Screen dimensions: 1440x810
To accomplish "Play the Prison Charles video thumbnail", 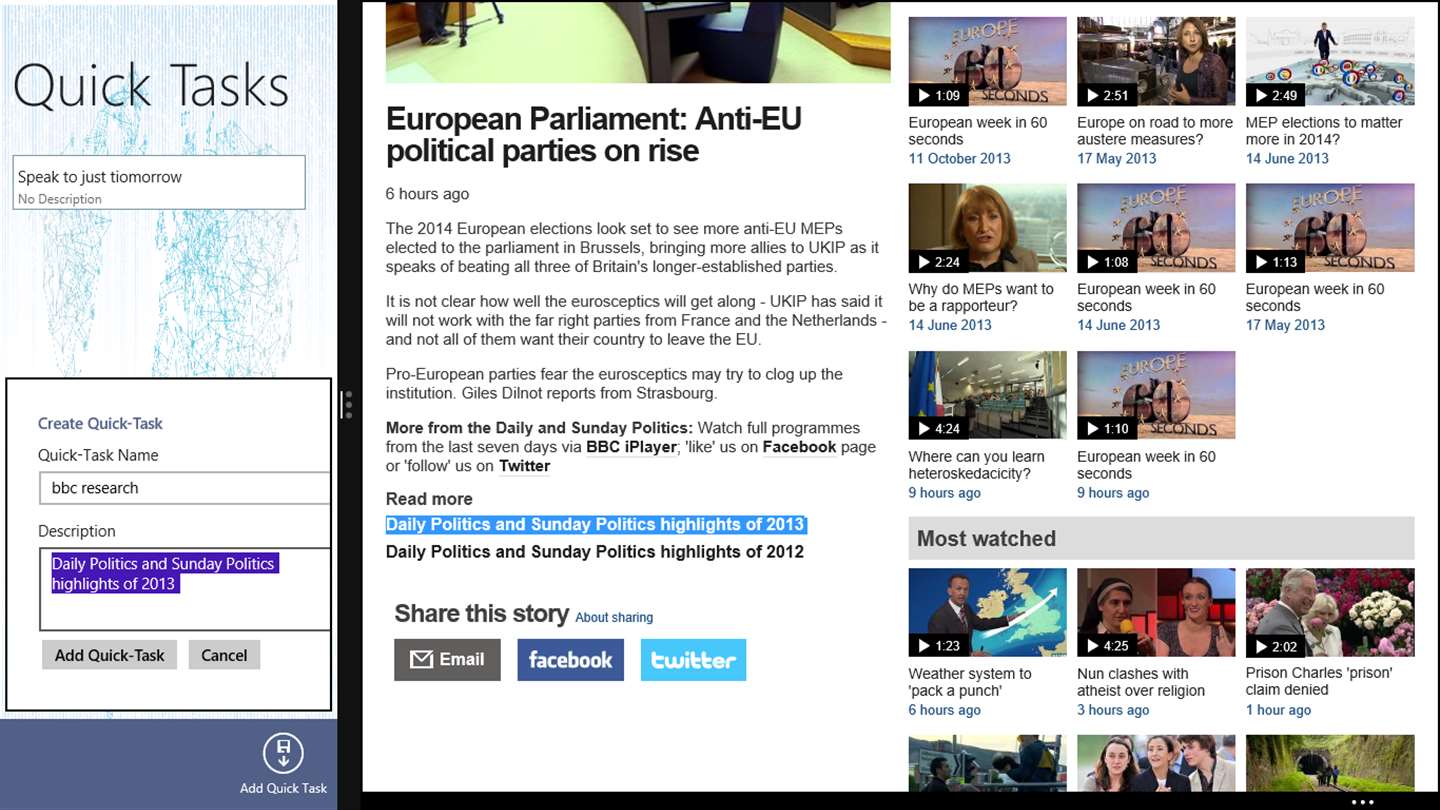I will tap(1330, 612).
